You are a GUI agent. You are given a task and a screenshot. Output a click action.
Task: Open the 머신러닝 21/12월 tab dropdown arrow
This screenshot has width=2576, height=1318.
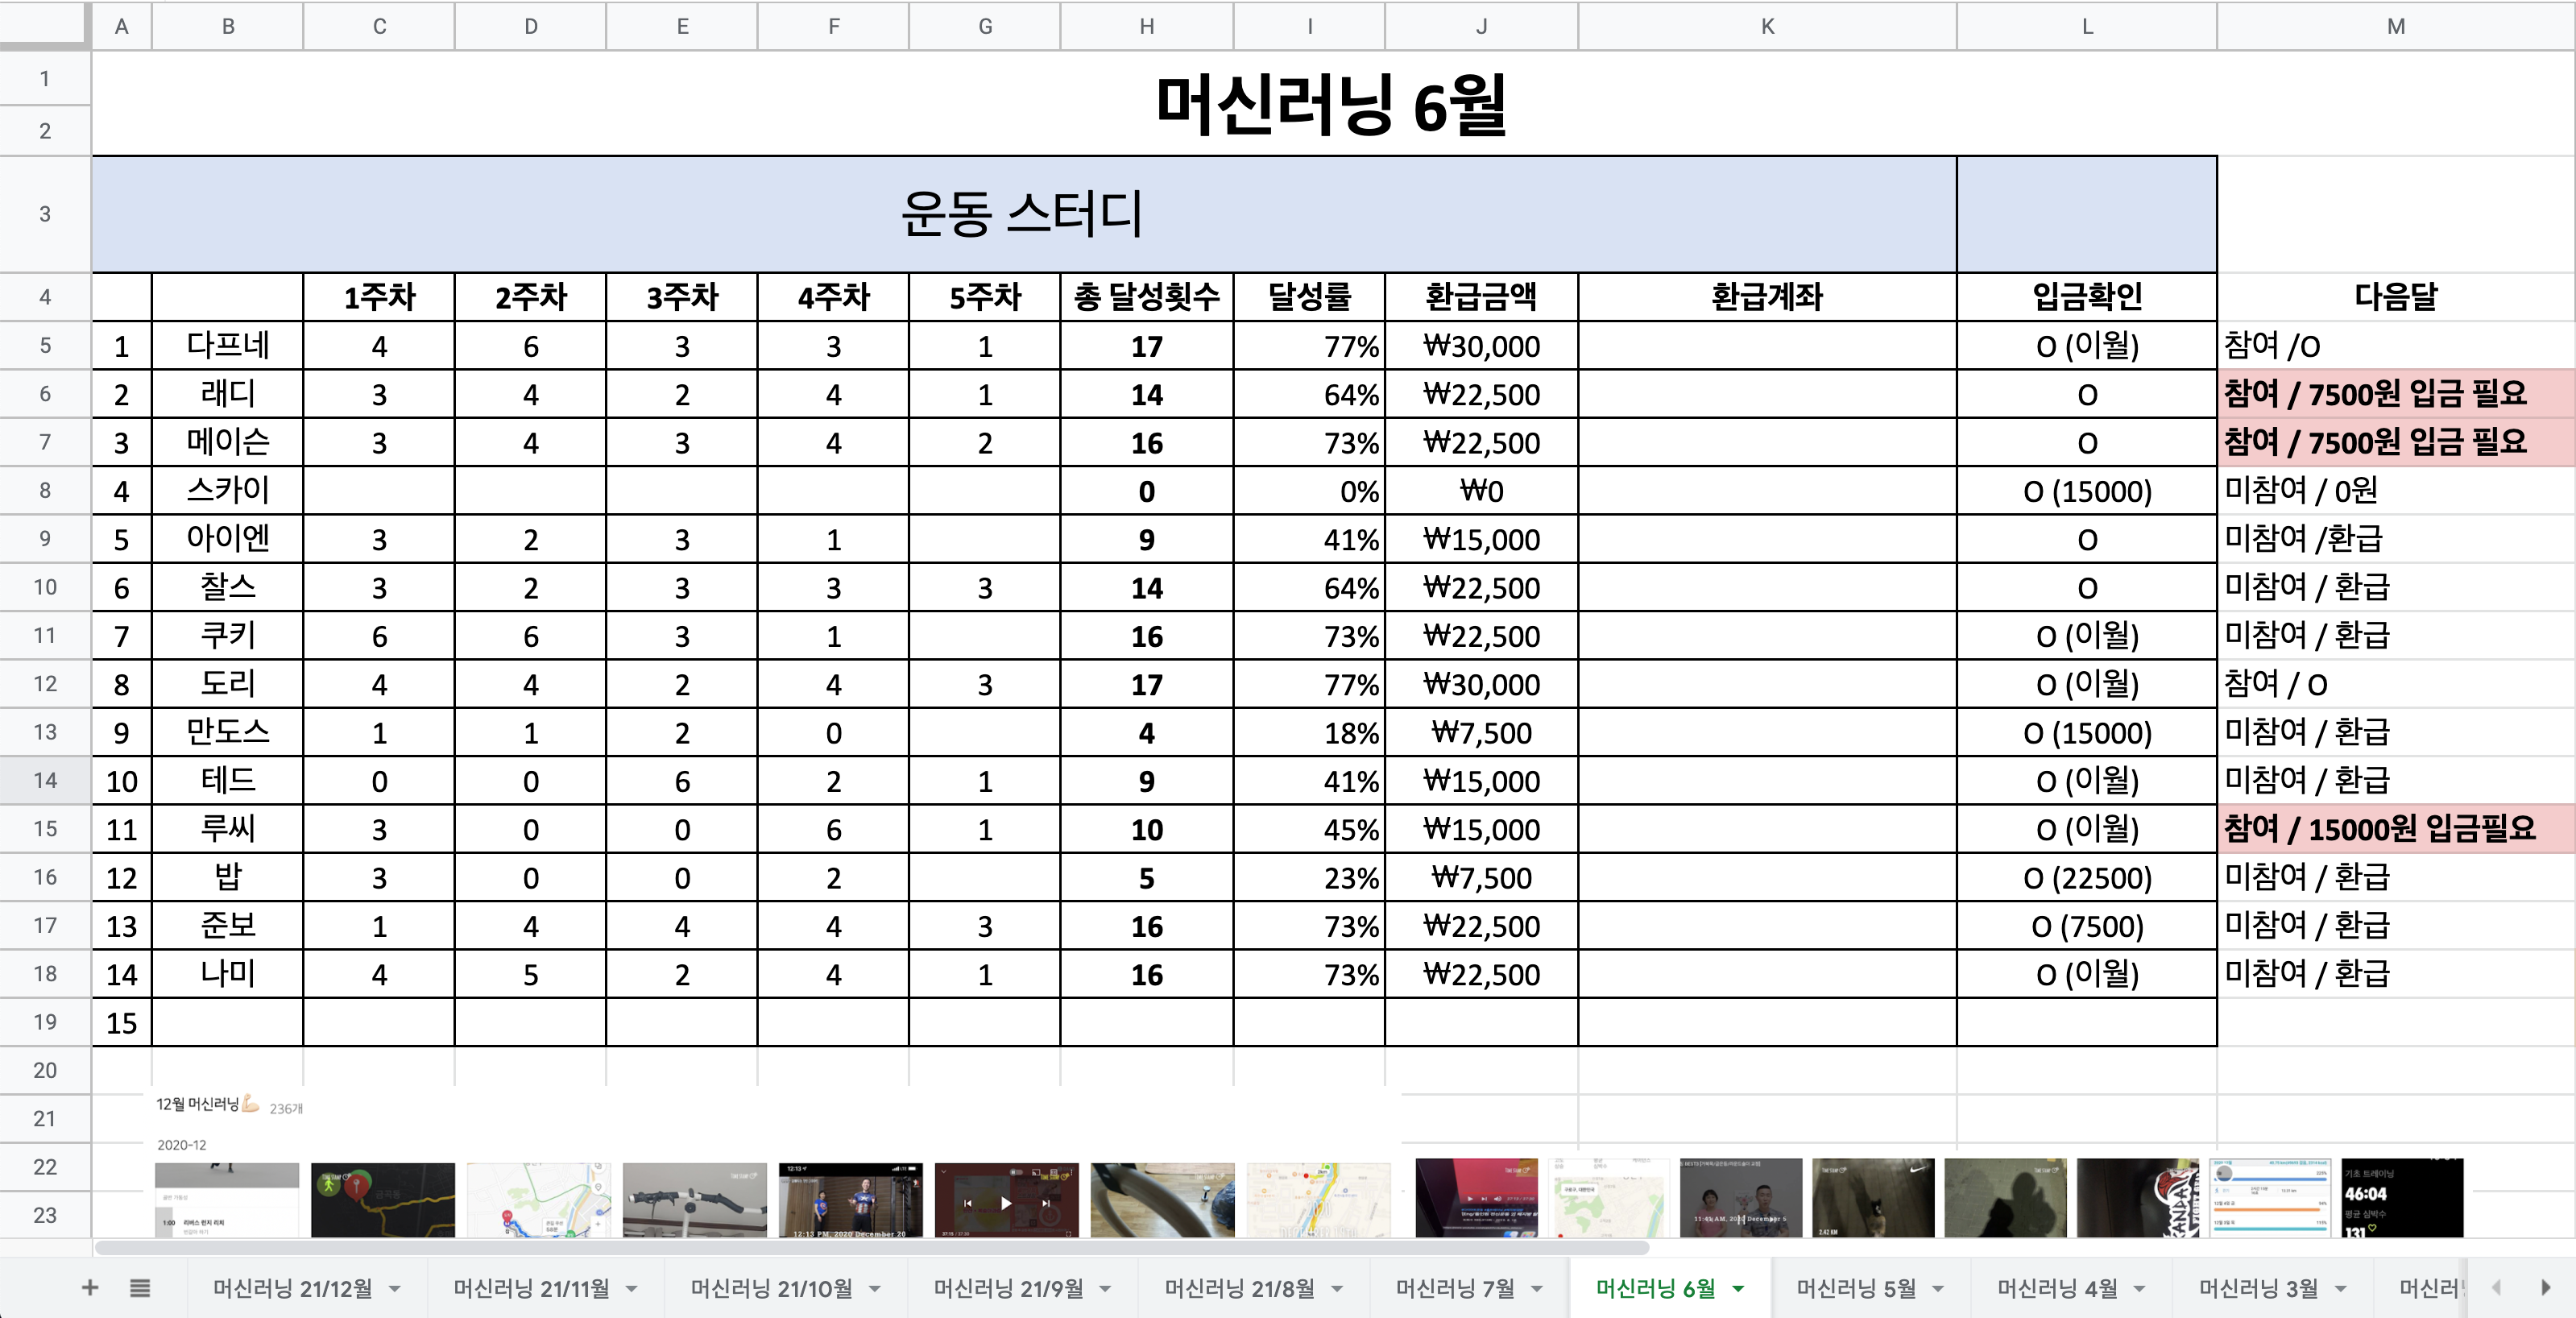[x=395, y=1289]
